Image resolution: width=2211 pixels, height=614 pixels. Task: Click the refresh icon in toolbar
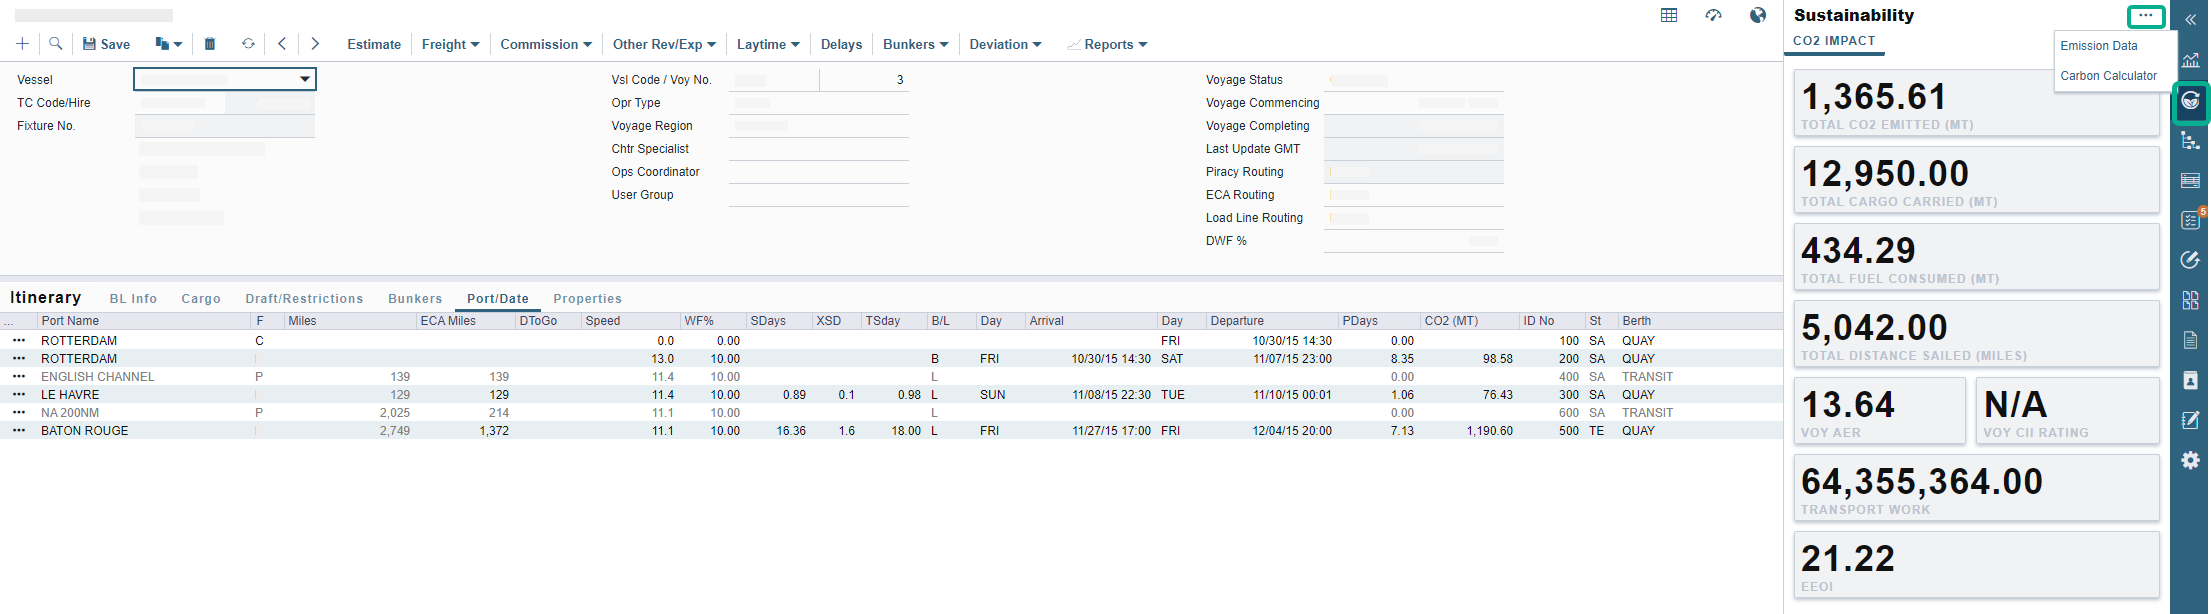tap(248, 44)
